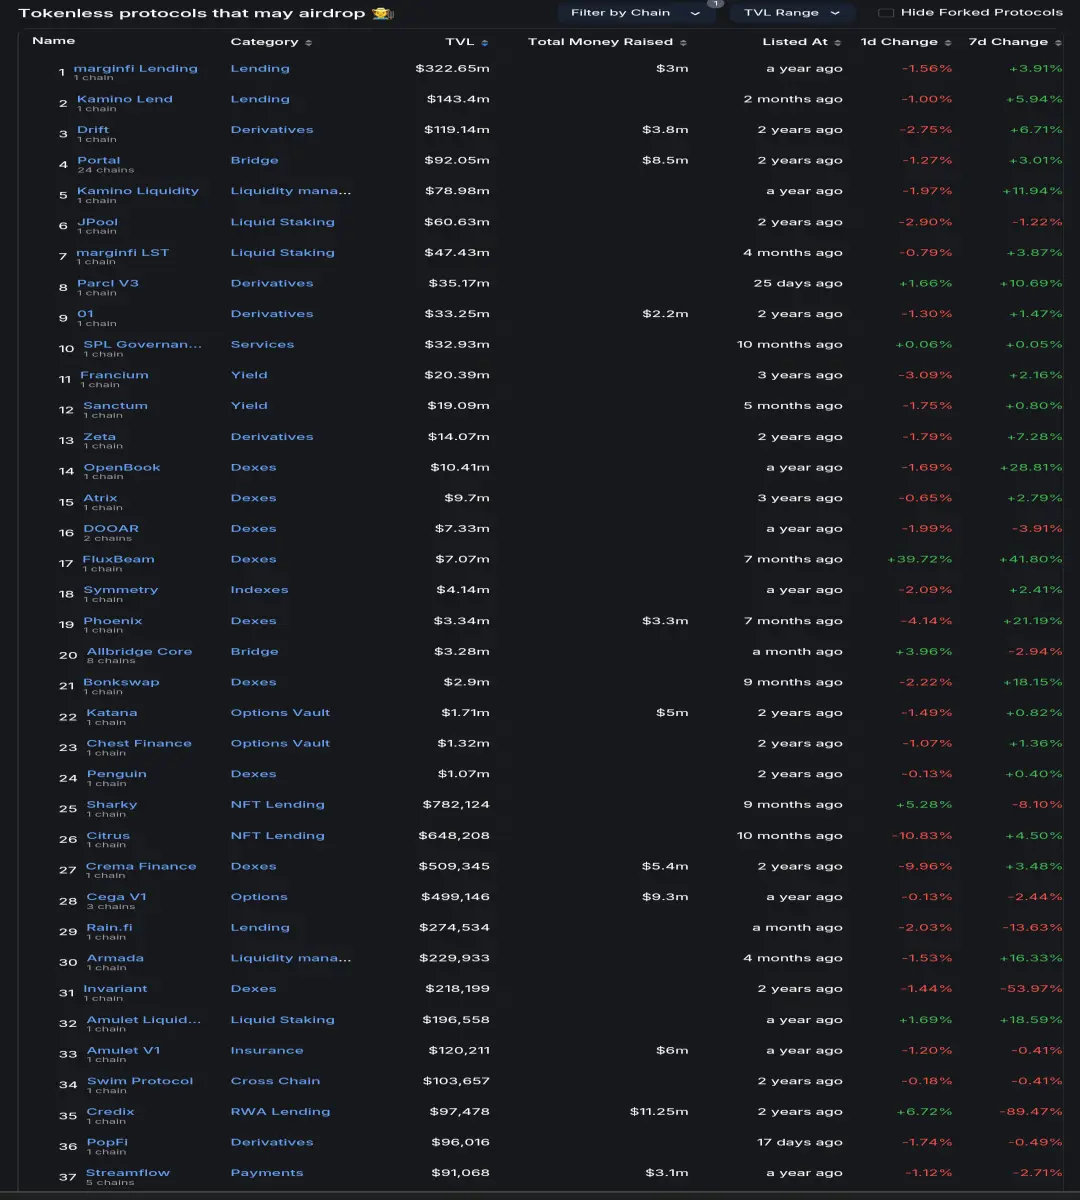Open Katana protocol link
Image resolution: width=1080 pixels, height=1200 pixels.
[x=112, y=712]
